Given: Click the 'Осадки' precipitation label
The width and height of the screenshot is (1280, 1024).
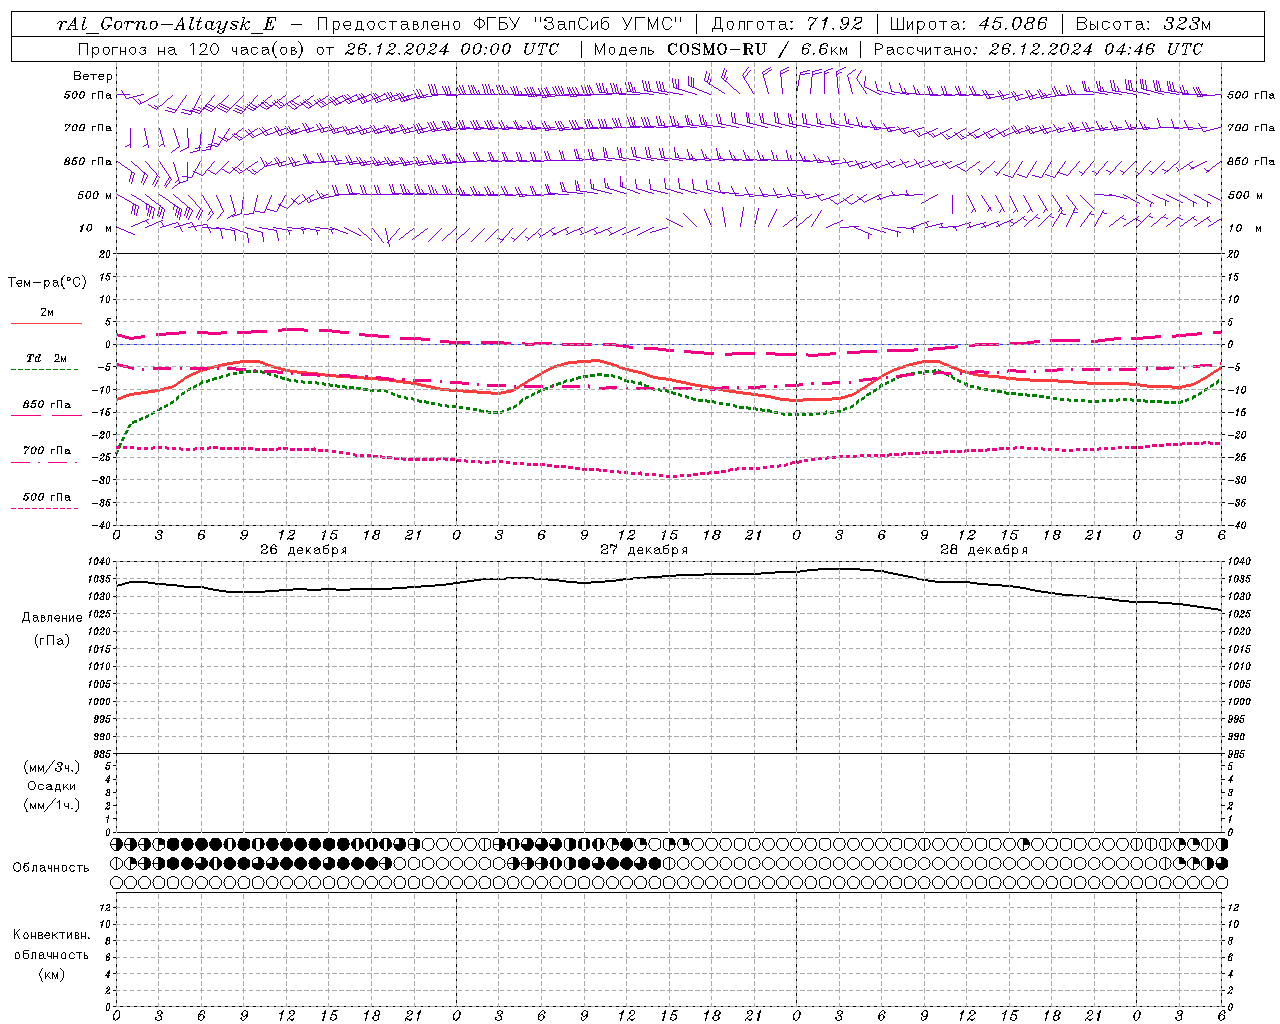Looking at the screenshot, I should (x=52, y=786).
